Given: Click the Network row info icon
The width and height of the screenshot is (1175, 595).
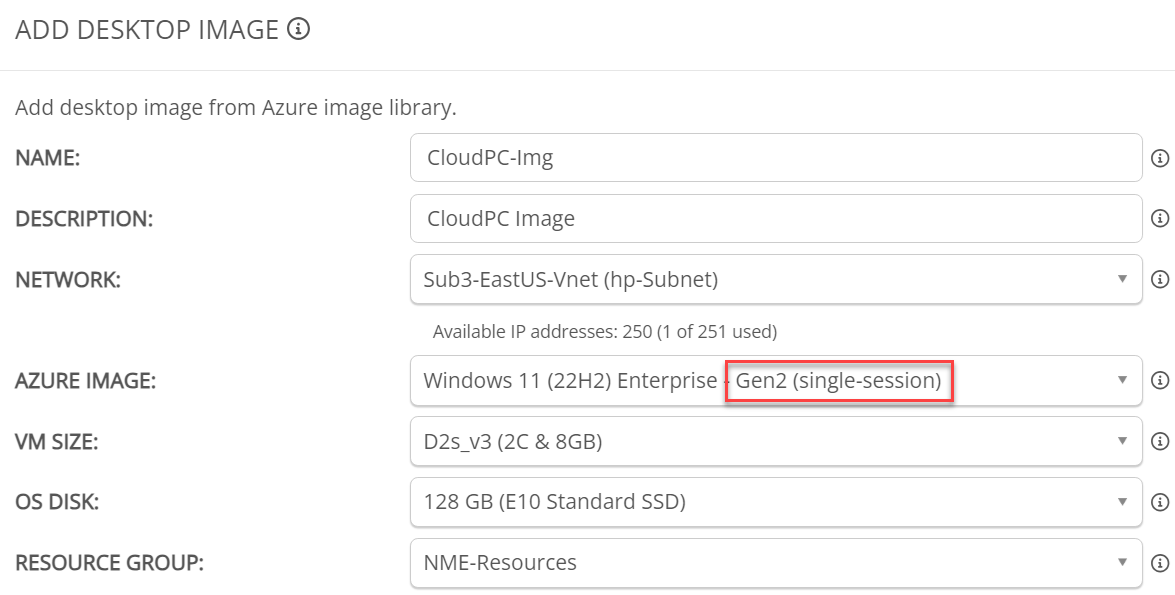Looking at the screenshot, I should tap(1160, 280).
